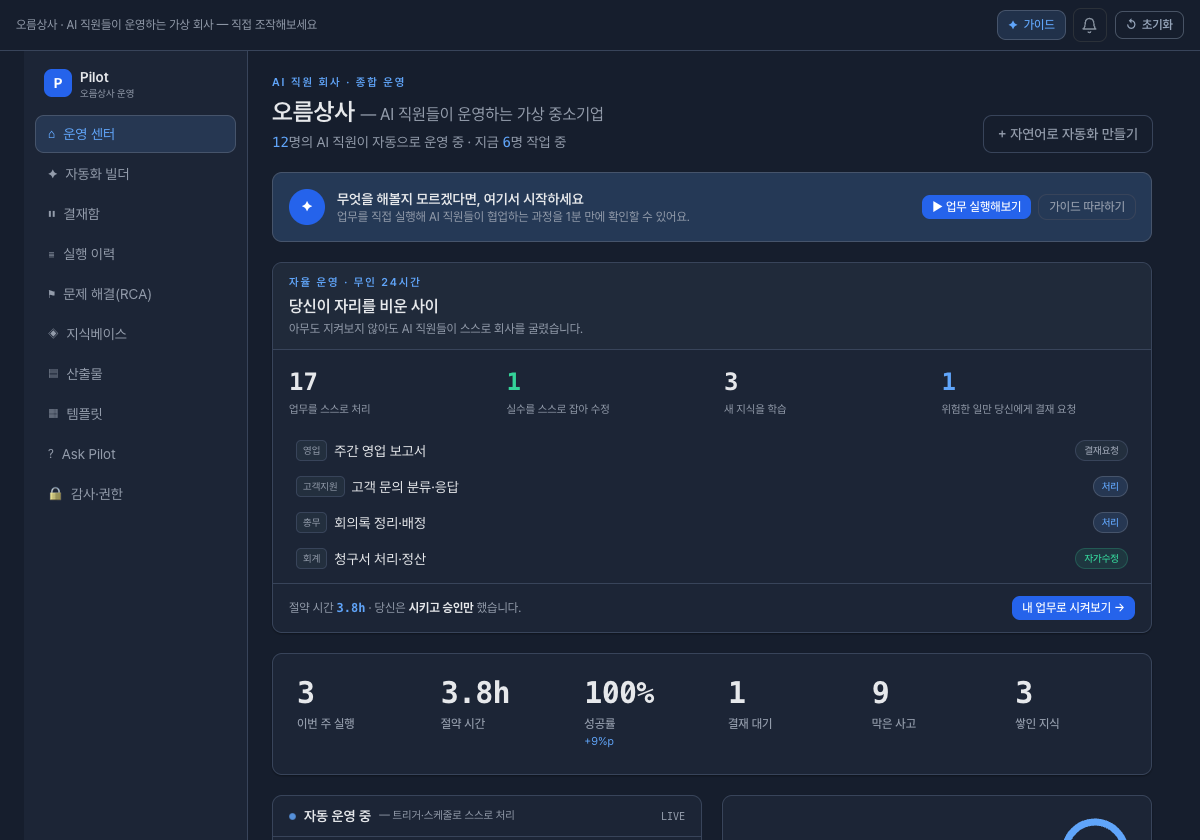Click the Pilot logo icon
The image size is (1200, 840).
(x=58, y=83)
